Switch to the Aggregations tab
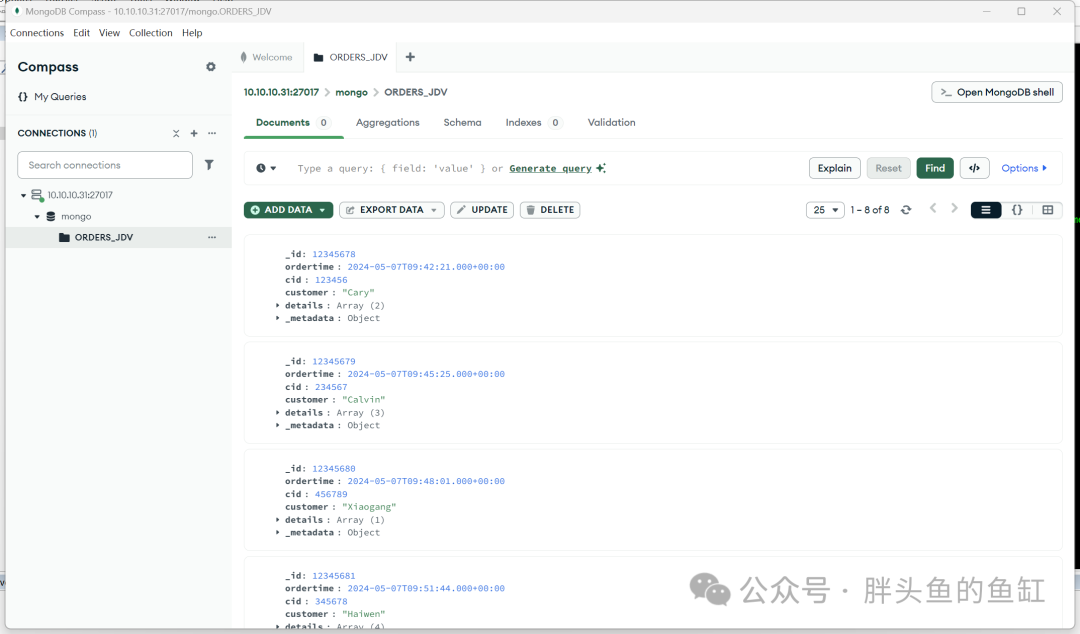The height and width of the screenshot is (634, 1080). click(388, 123)
